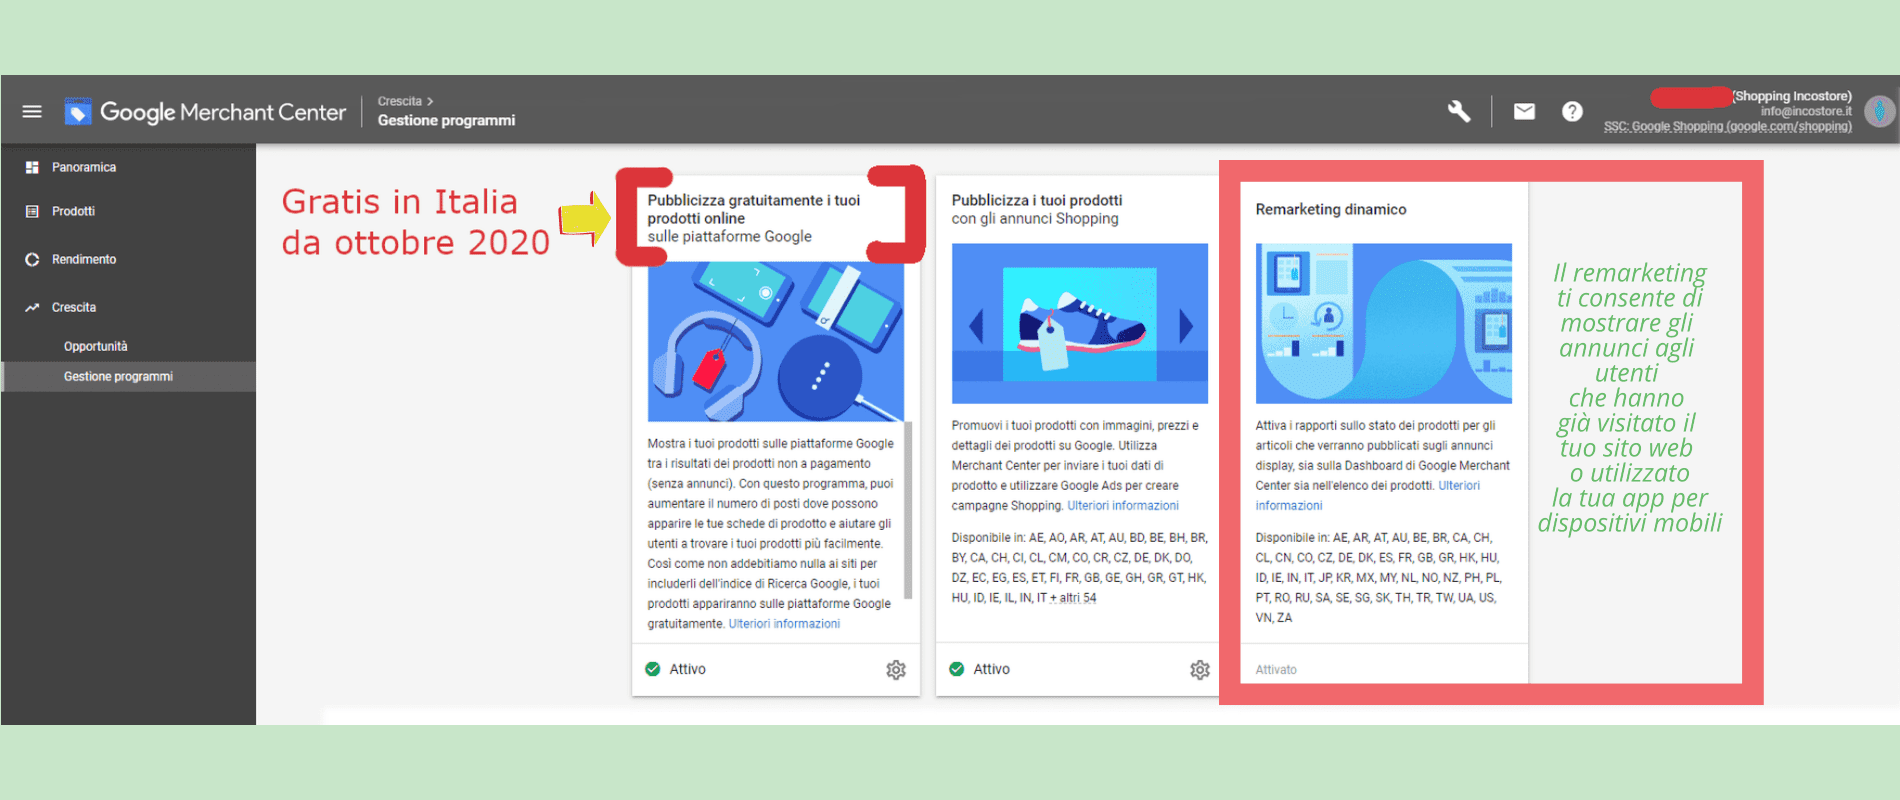Click the Remarketing dinamico dashboard illustration
1900x800 pixels.
point(1384,323)
